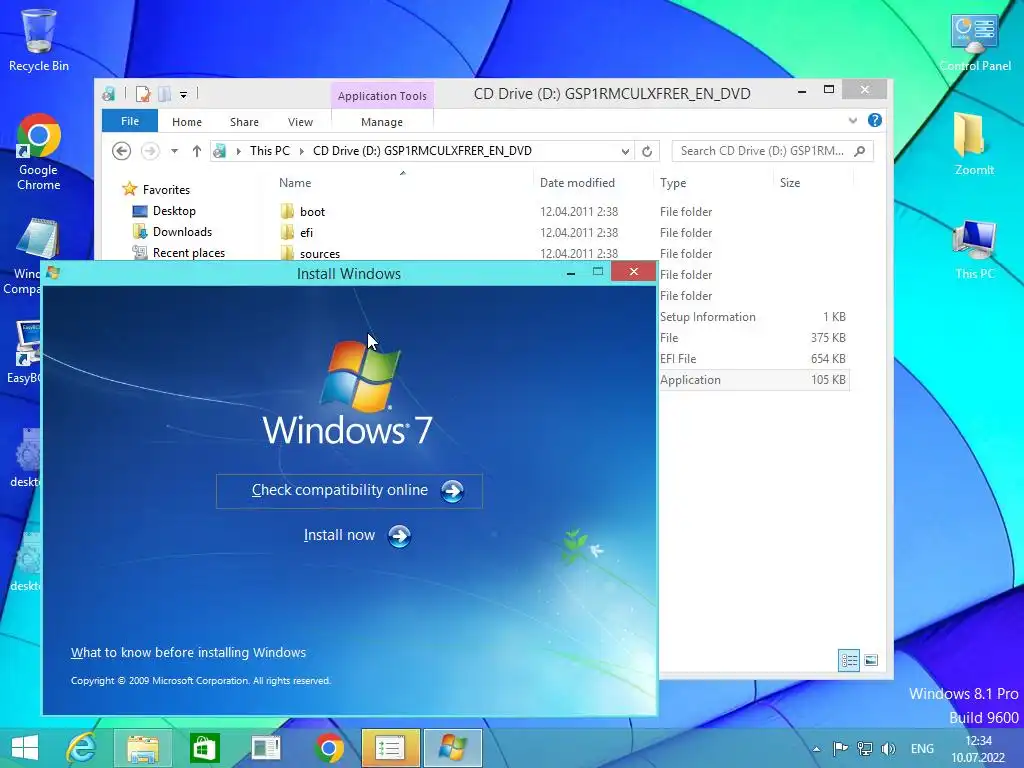1024x768 pixels.
Task: Open the Home ribbon tab
Action: coord(187,122)
